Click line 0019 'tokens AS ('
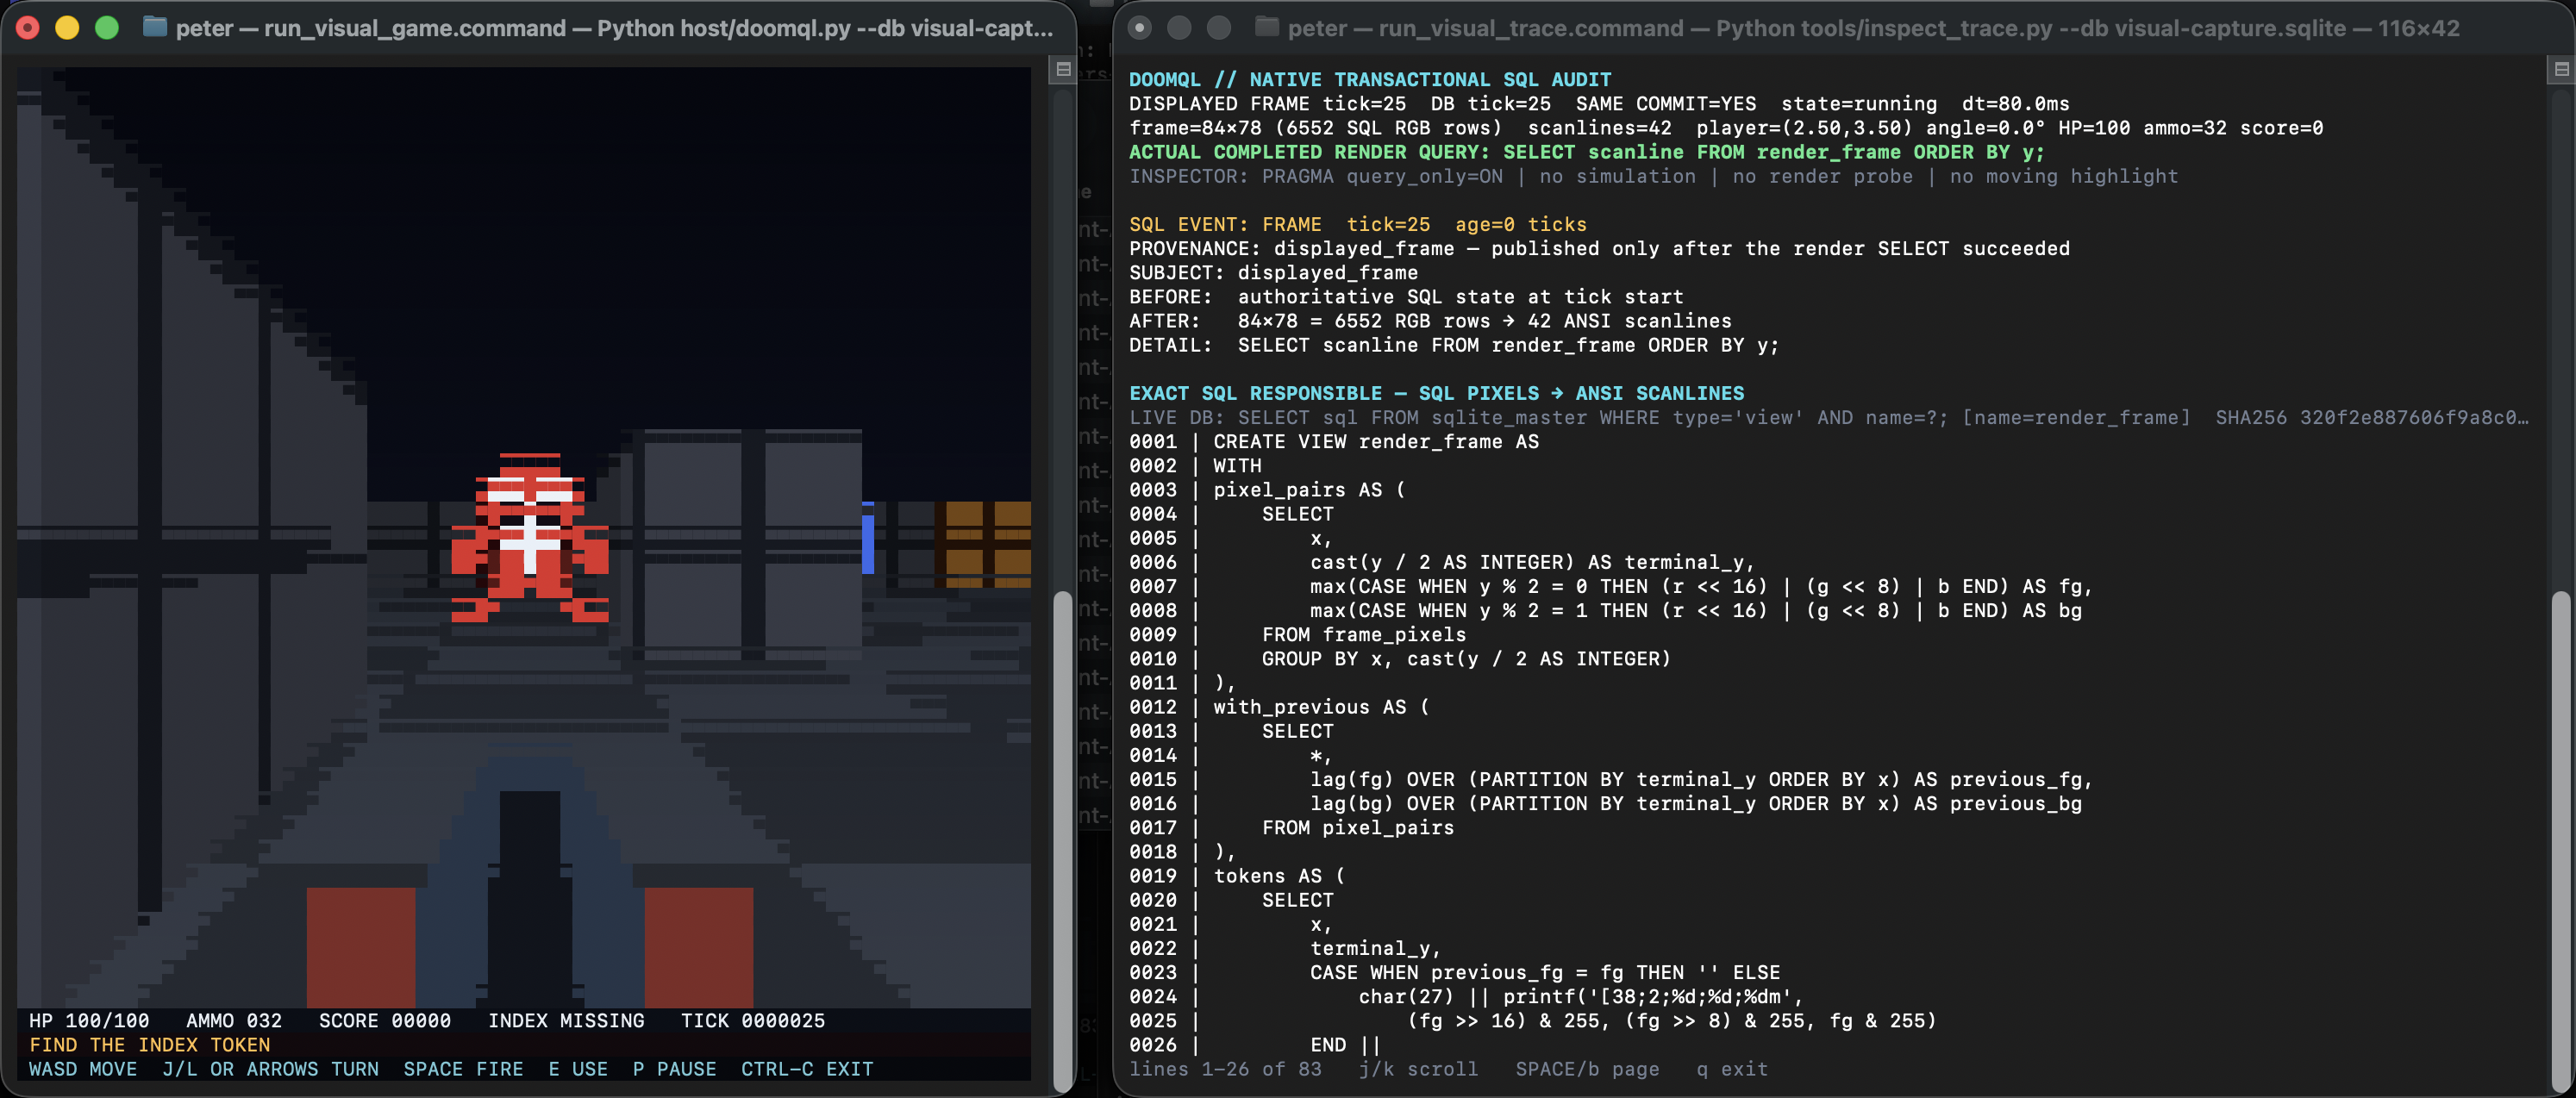Viewport: 2576px width, 1098px height. click(x=1237, y=876)
